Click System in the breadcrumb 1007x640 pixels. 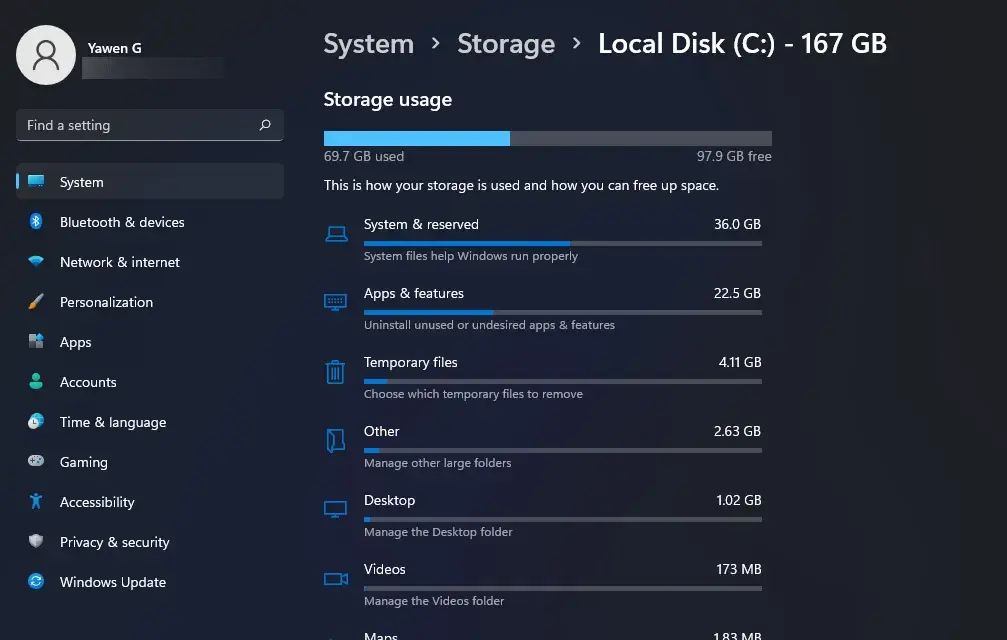click(x=369, y=44)
